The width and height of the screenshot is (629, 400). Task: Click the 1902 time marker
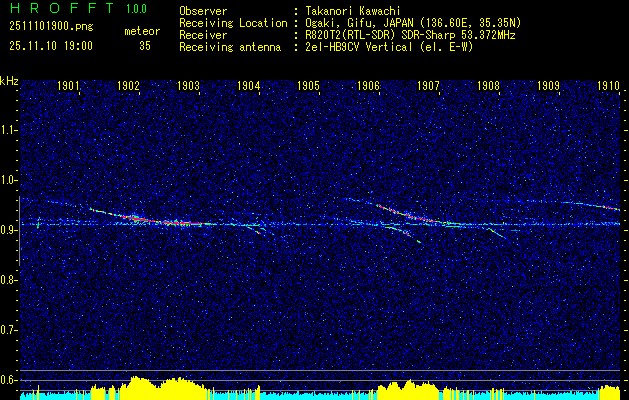(128, 85)
